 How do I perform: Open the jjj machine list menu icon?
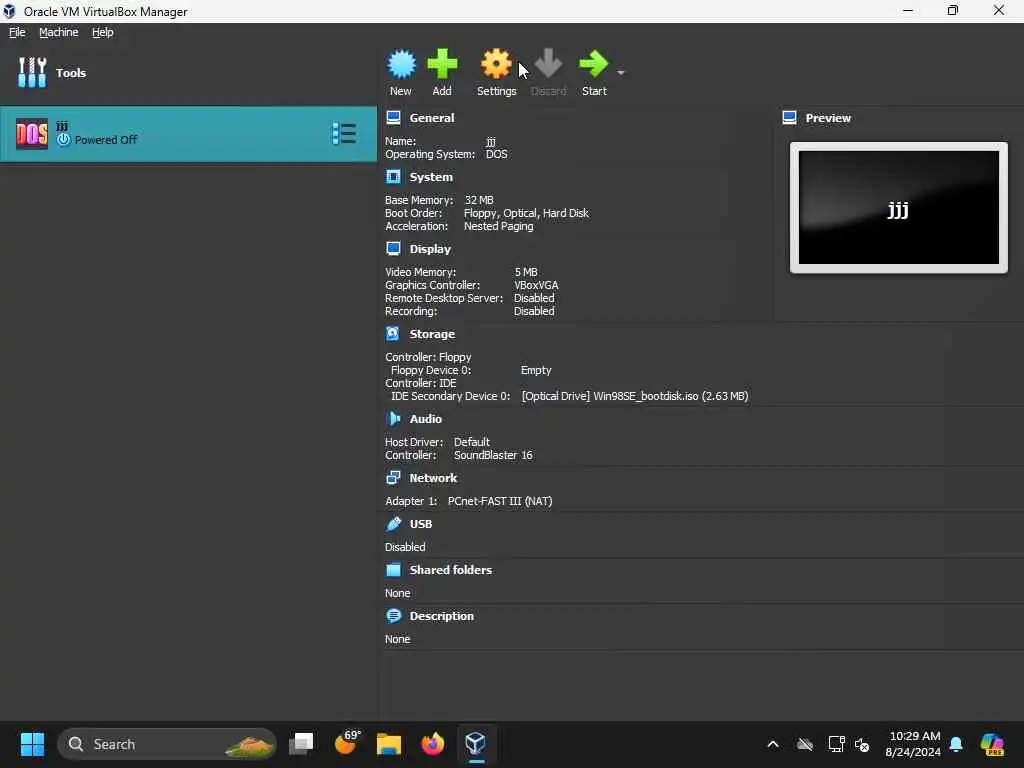click(x=344, y=134)
